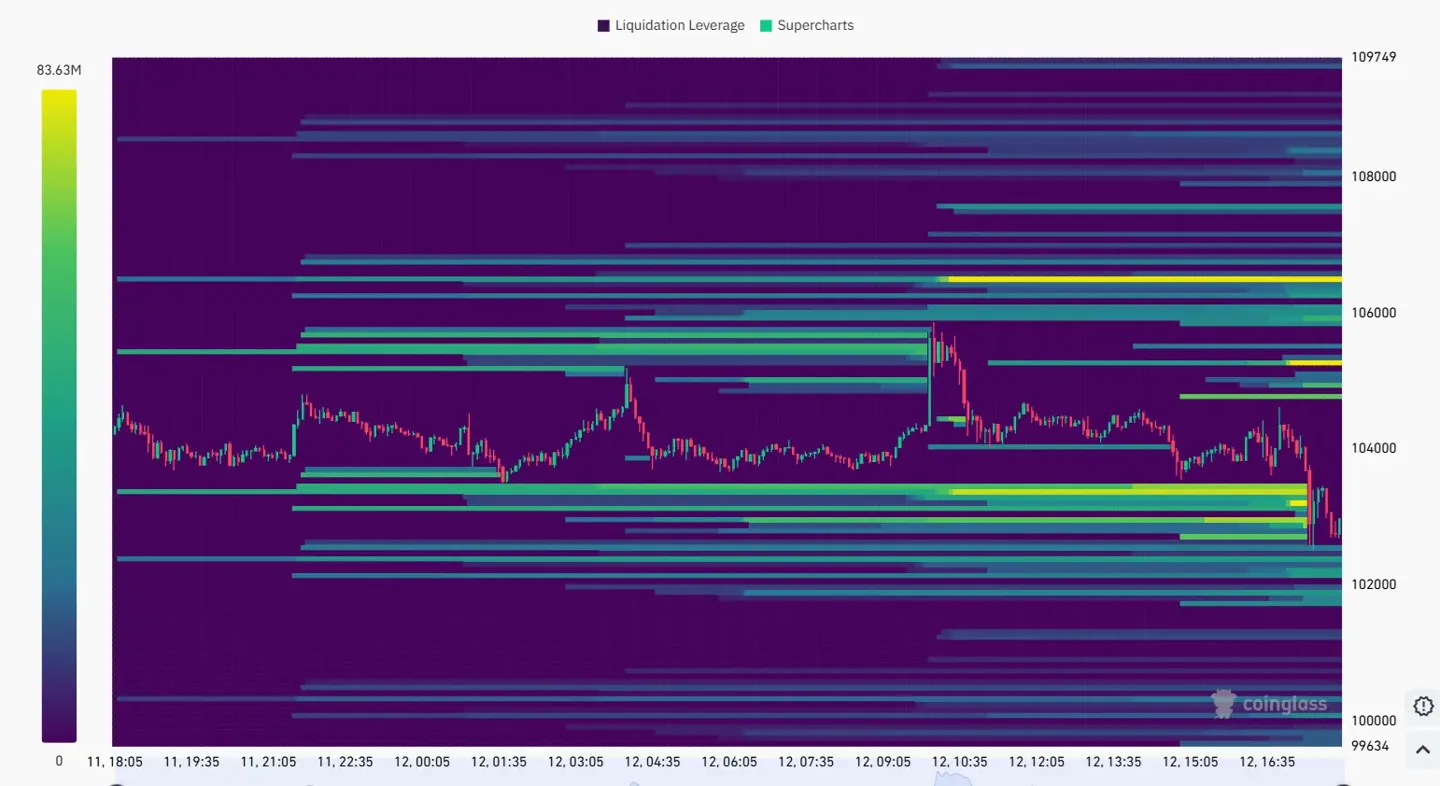Click the 12, 16:35 time axis label
The height and width of the screenshot is (786, 1440).
click(1267, 762)
